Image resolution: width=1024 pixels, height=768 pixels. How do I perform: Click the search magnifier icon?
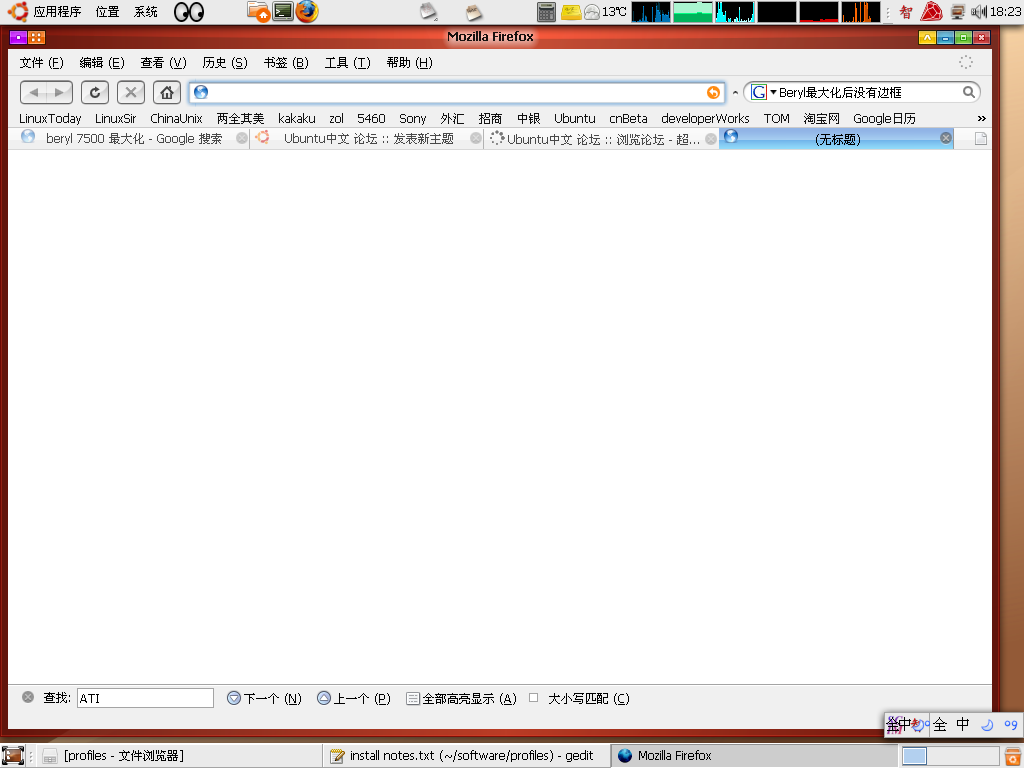coord(968,92)
